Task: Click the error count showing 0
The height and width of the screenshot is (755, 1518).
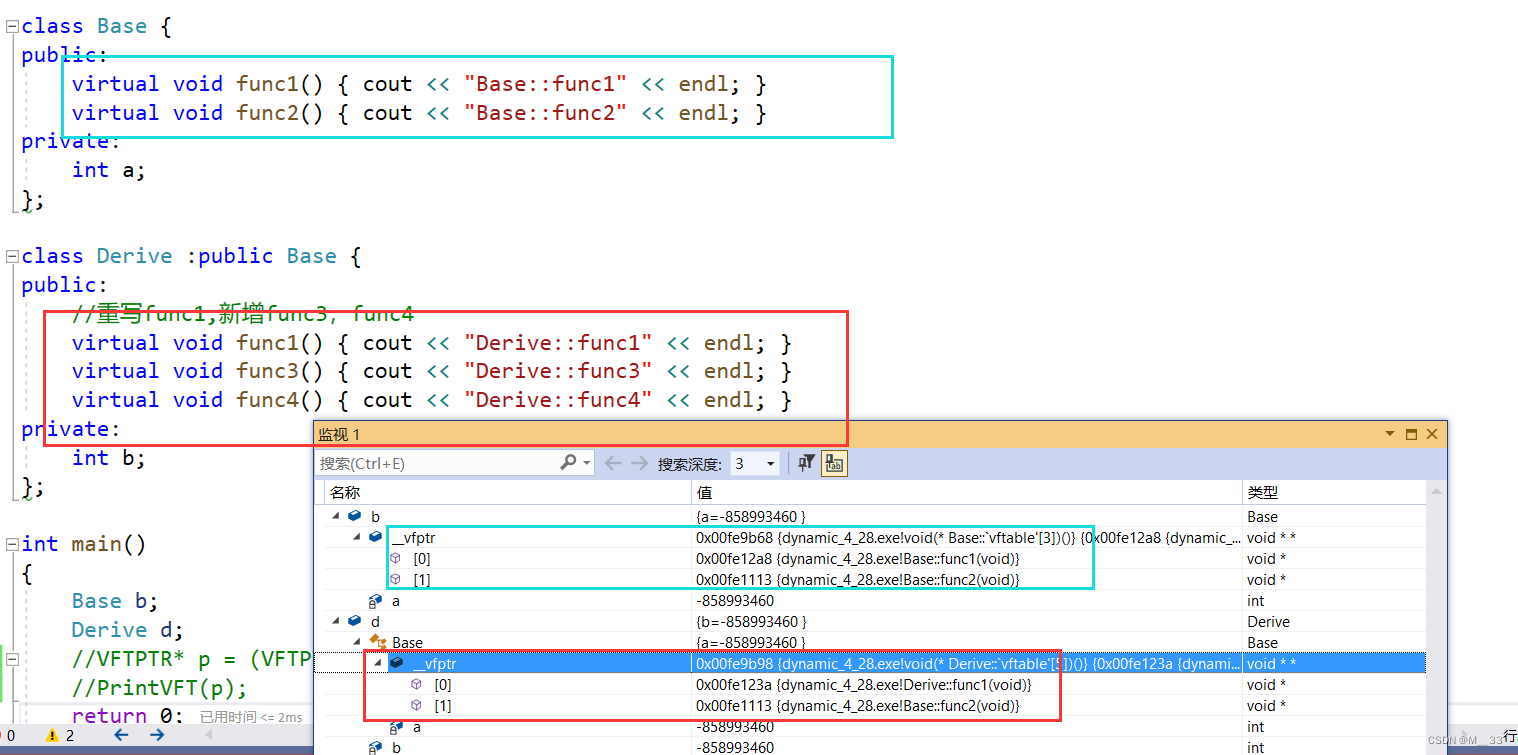Action: tap(11, 735)
